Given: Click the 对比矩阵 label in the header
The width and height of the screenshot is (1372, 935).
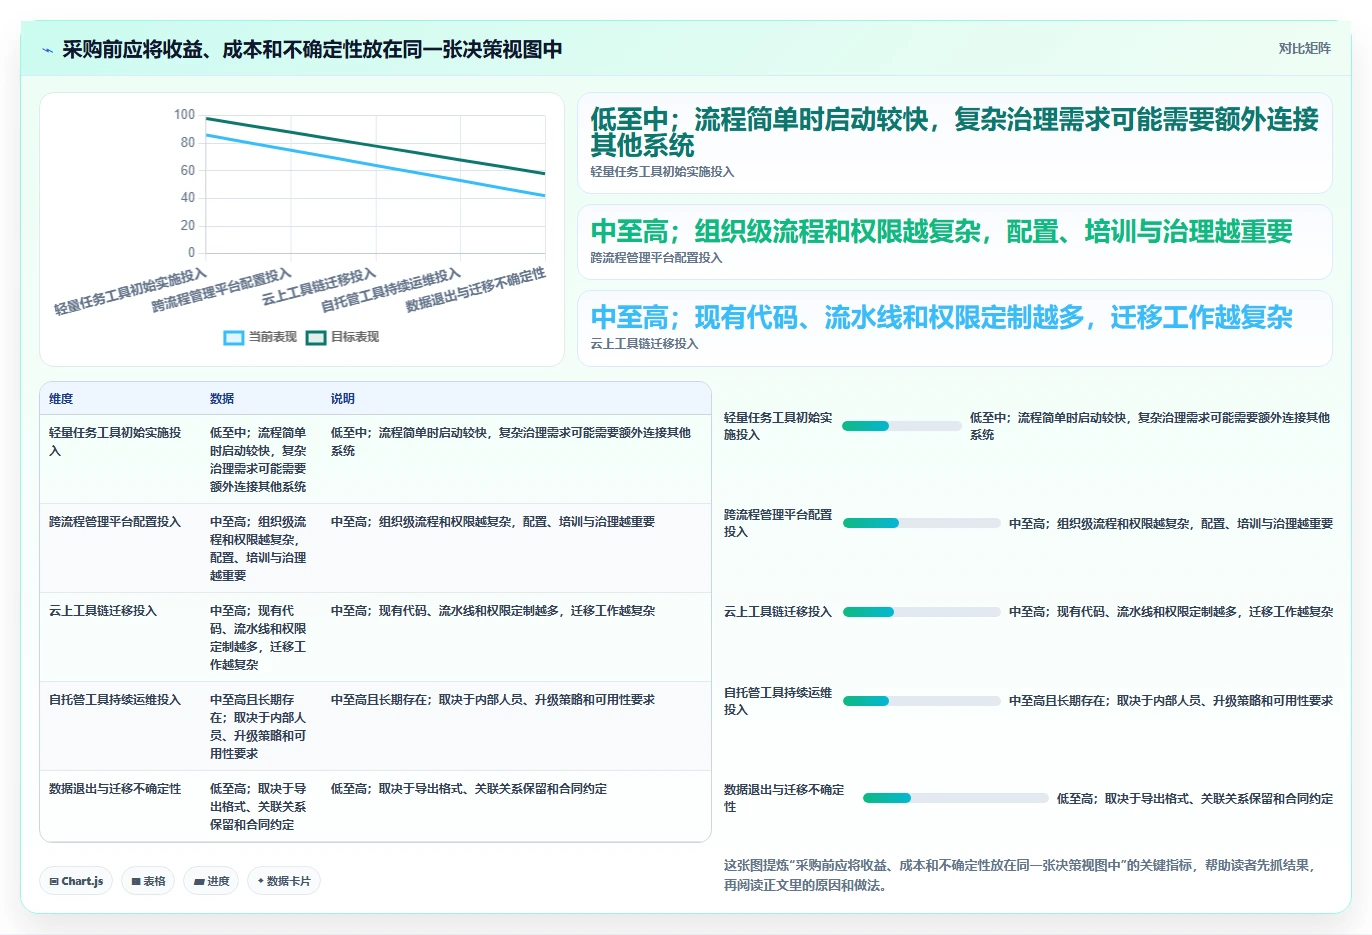Looking at the screenshot, I should 1305,48.
